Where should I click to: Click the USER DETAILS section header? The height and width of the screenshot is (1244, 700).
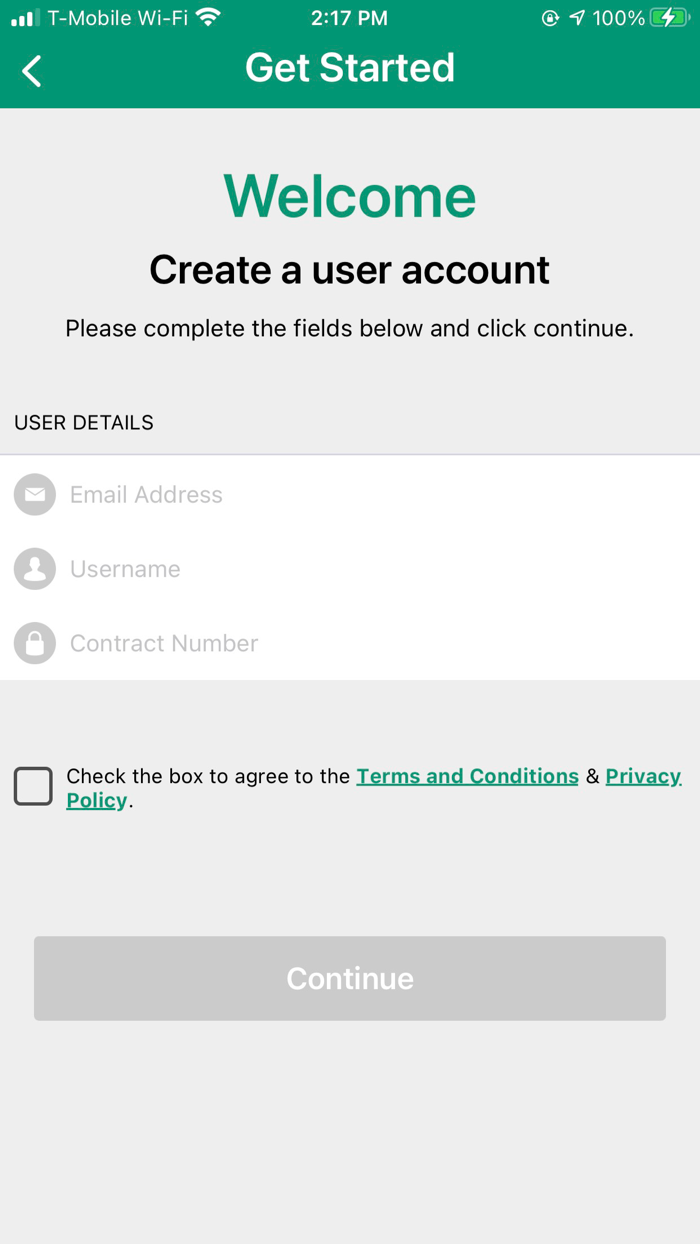pyautogui.click(x=84, y=423)
